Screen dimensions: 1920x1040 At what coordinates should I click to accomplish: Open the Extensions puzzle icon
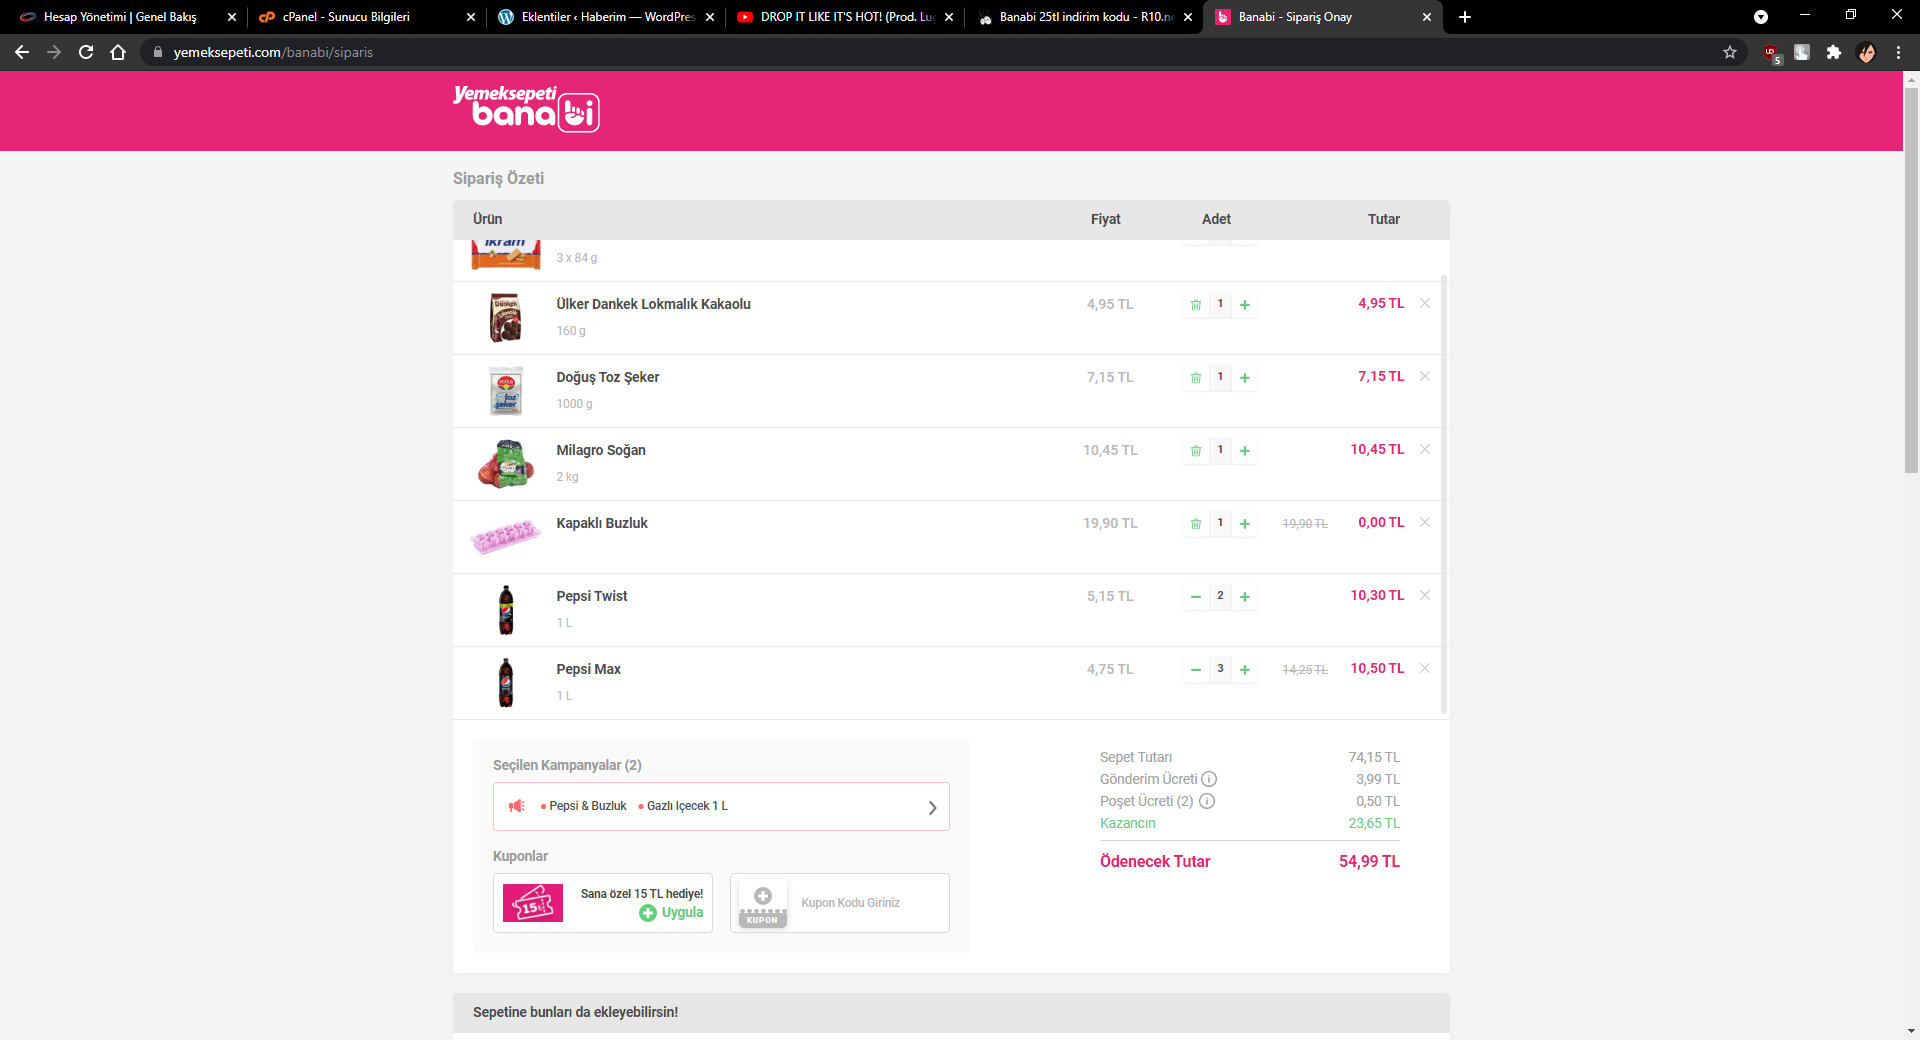click(x=1833, y=52)
